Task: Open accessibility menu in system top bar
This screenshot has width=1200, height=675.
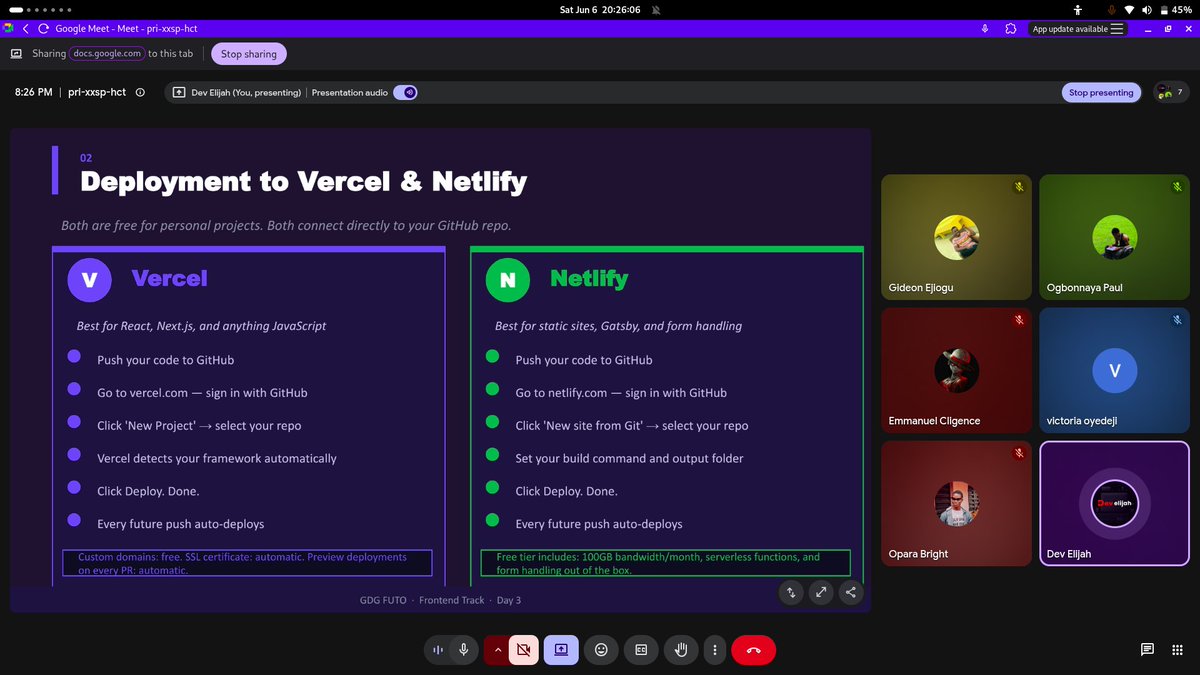Action: point(1078,9)
